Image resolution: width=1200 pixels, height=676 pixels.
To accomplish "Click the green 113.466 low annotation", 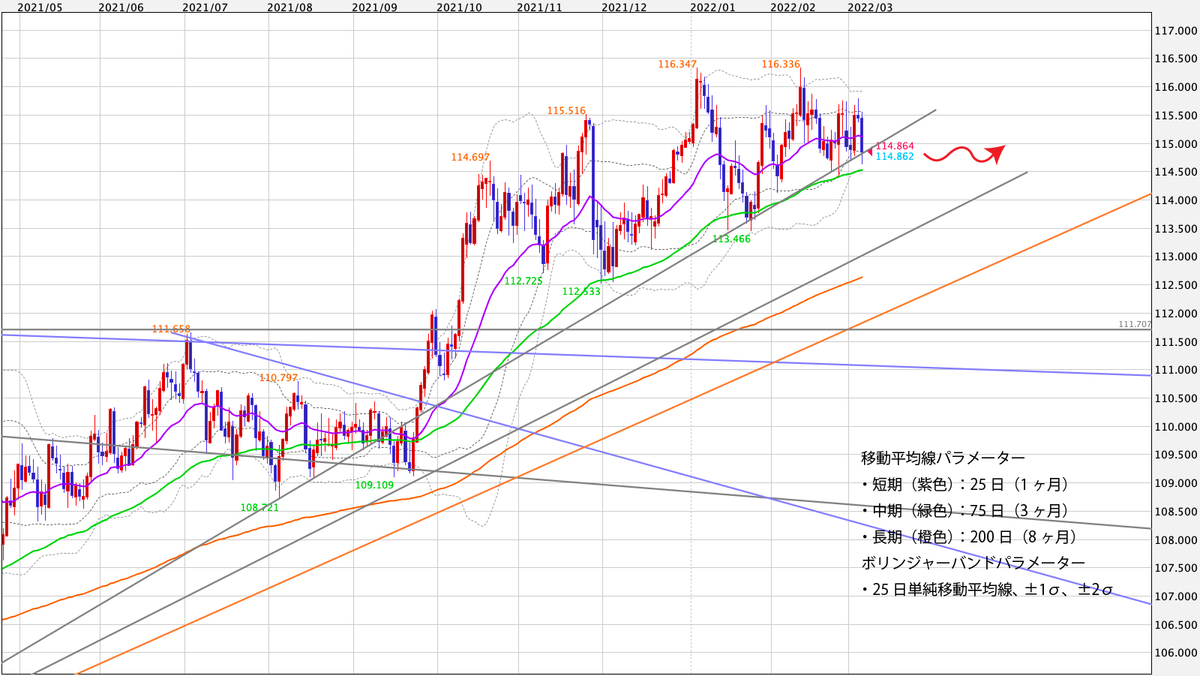I will [x=731, y=239].
